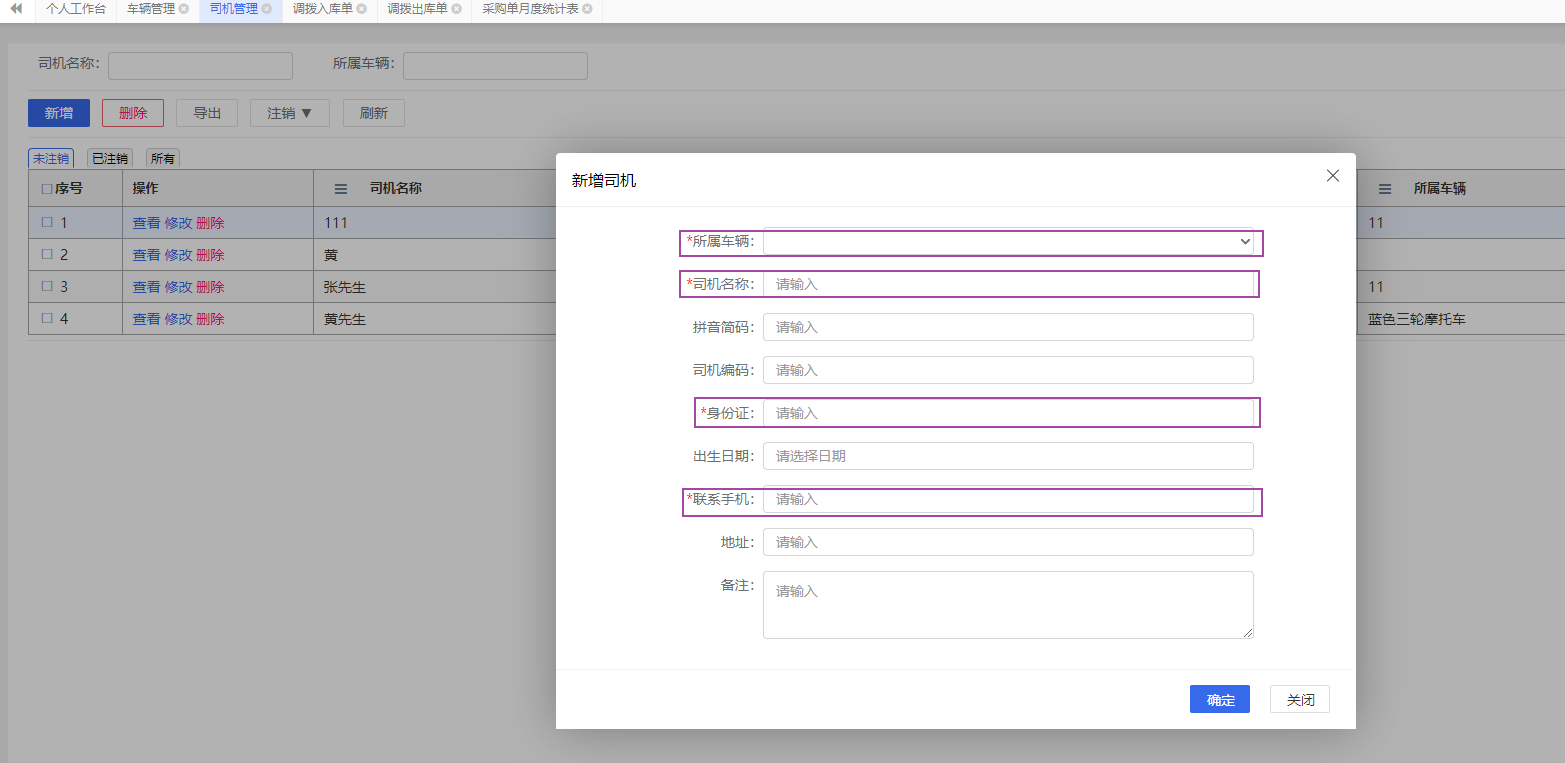Switch to 个人工作台 tab
Screen dimensions: 1565x763
76,9
